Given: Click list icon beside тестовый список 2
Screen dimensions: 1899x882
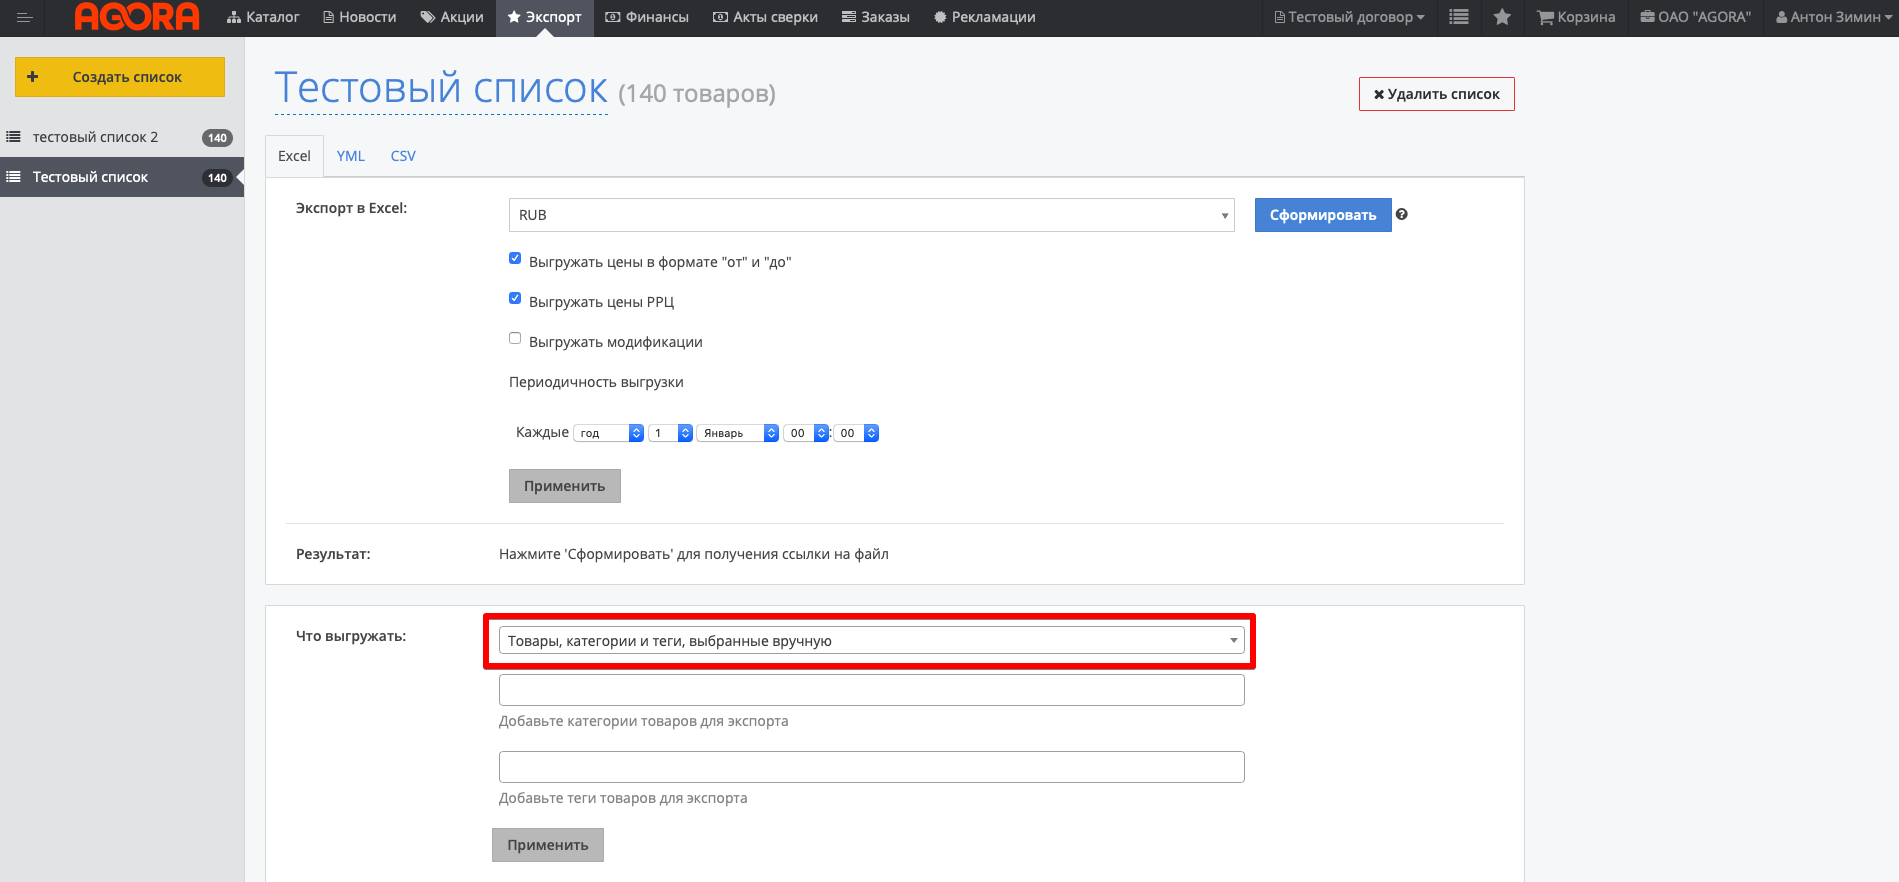Looking at the screenshot, I should pyautogui.click(x=14, y=137).
